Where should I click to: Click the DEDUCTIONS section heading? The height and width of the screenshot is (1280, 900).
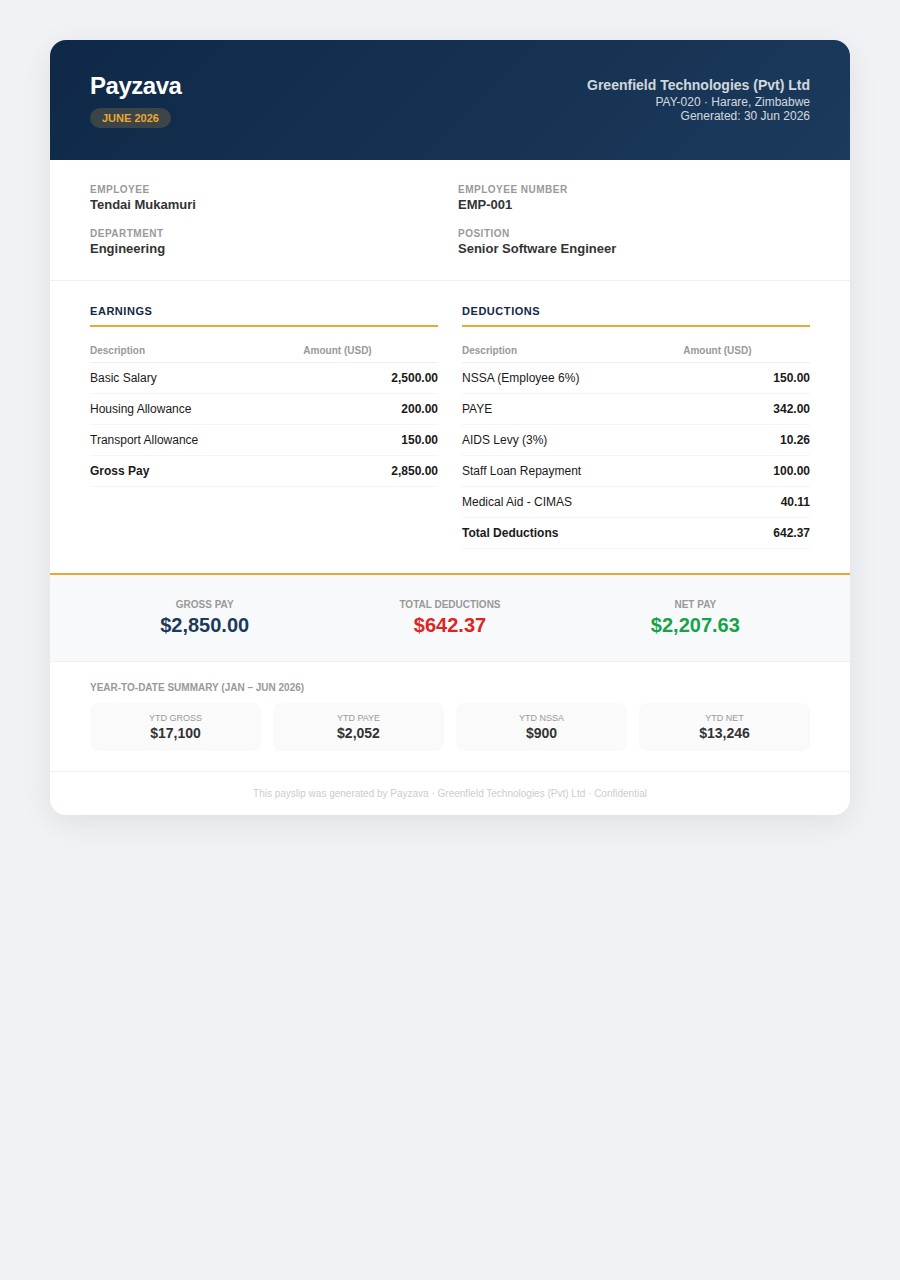501,311
